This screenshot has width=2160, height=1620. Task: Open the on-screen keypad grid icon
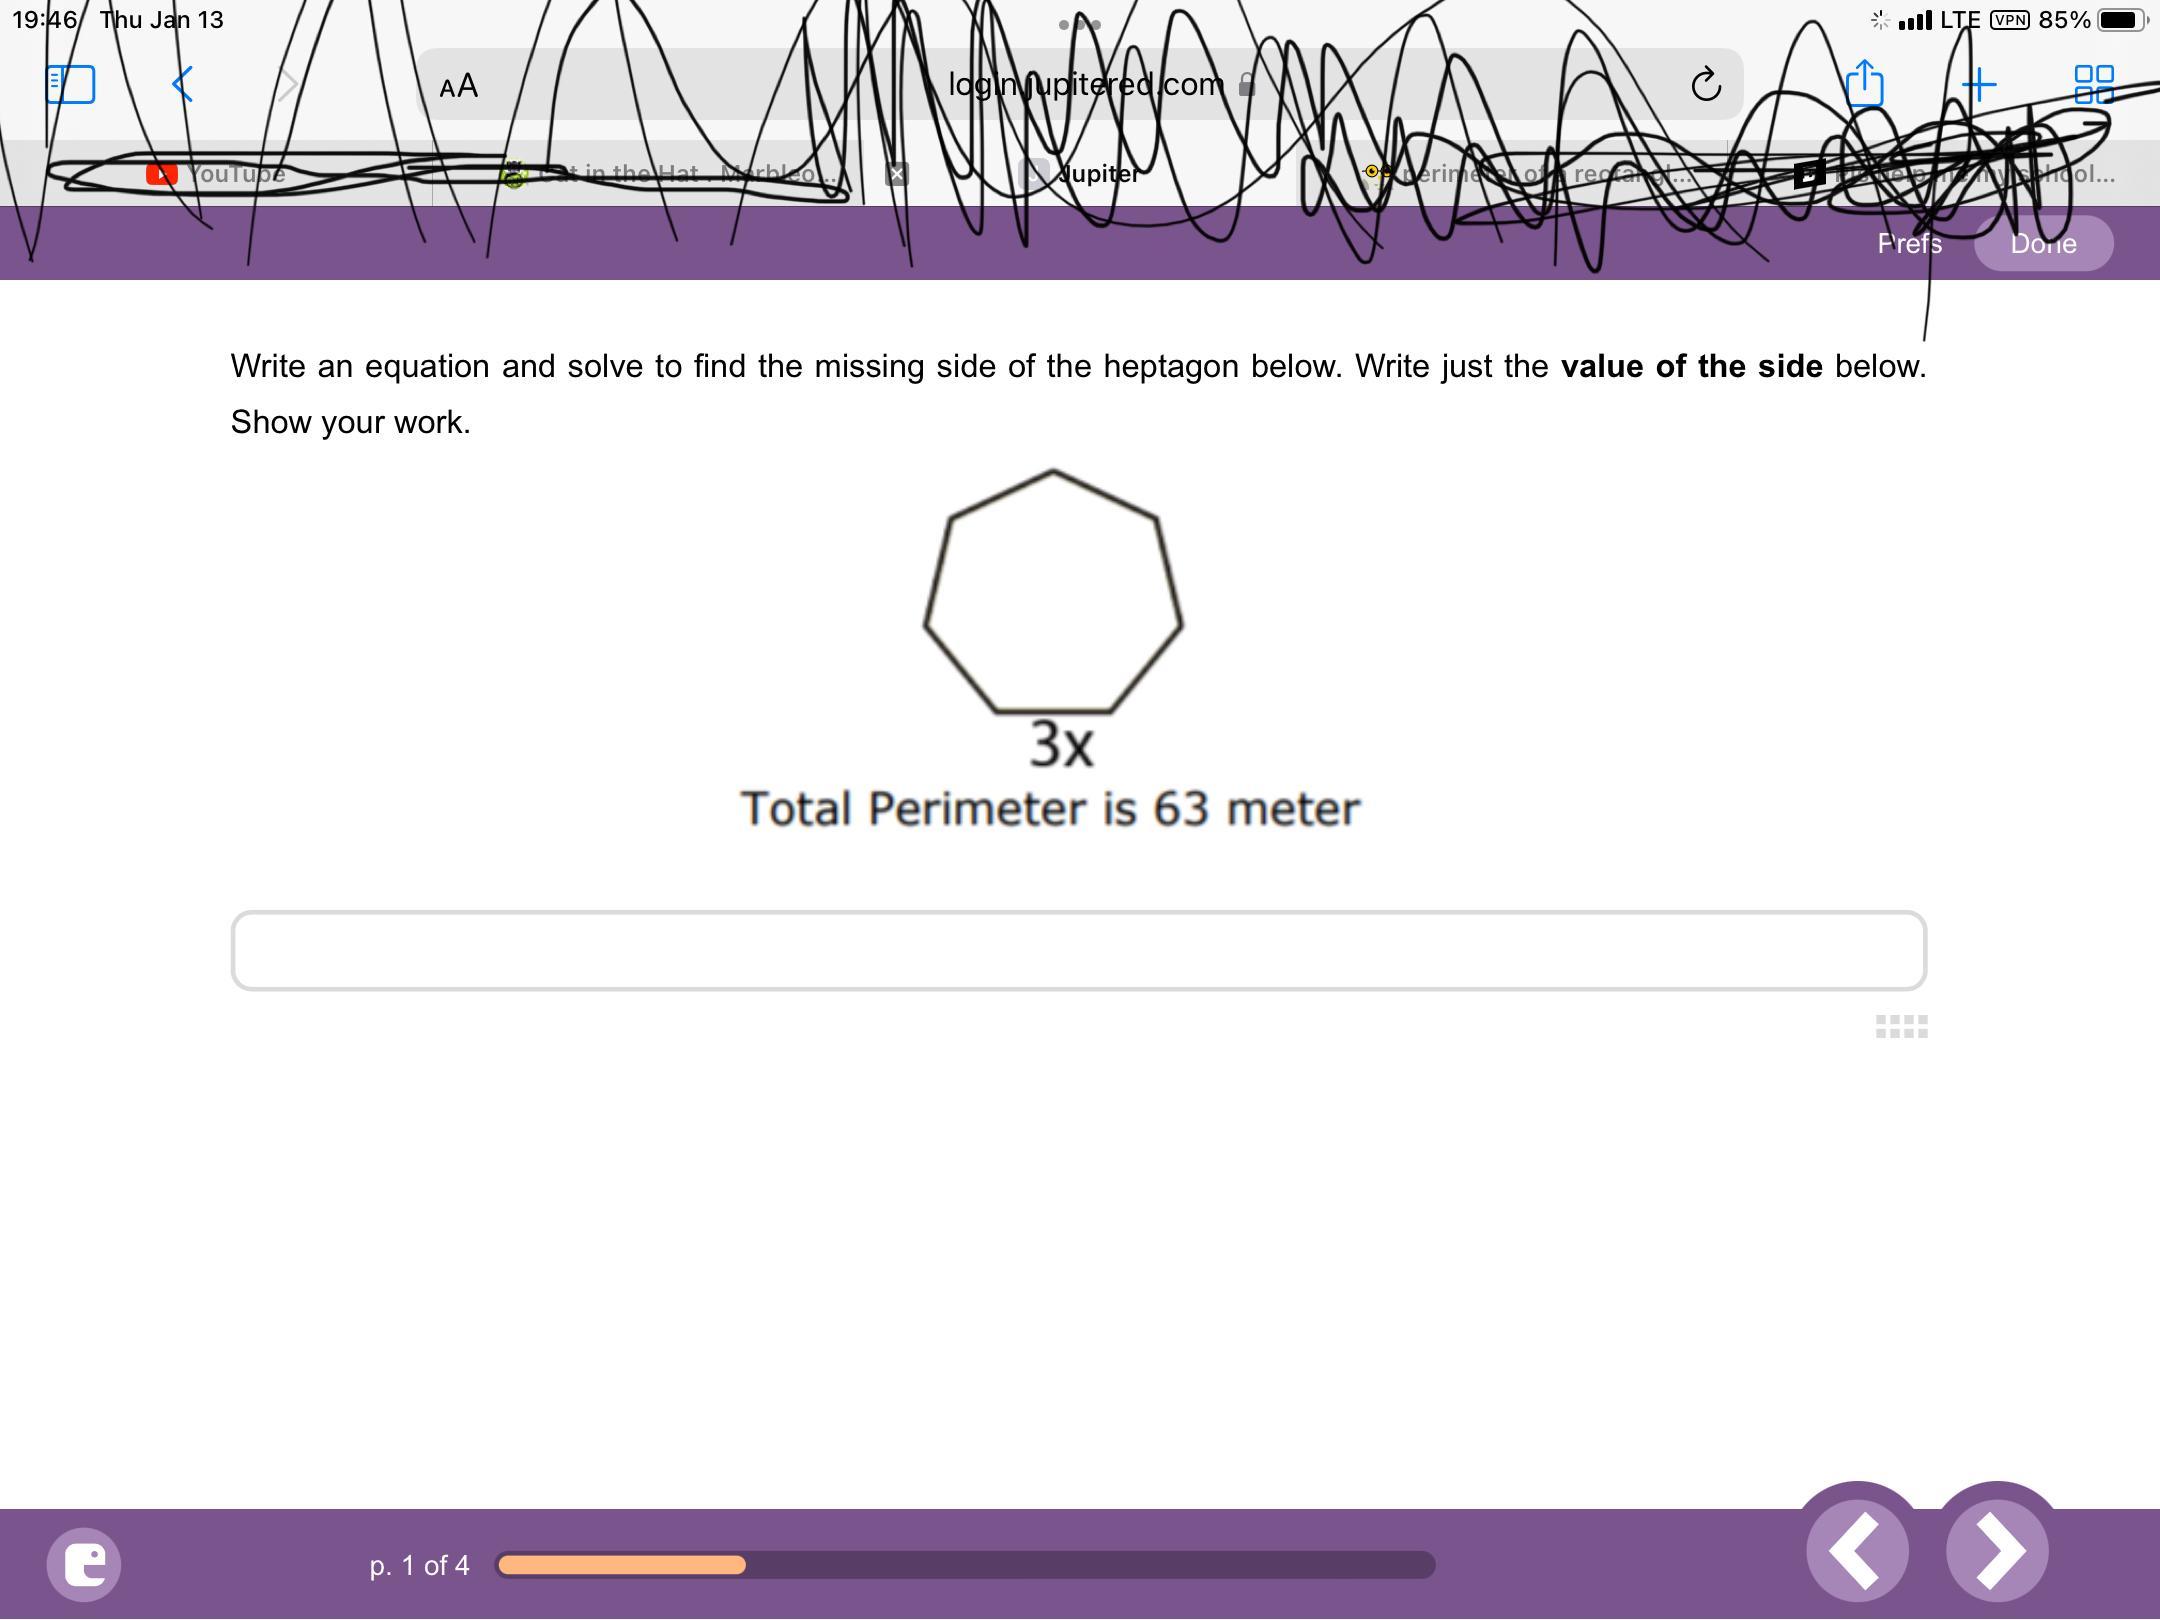click(1901, 1027)
